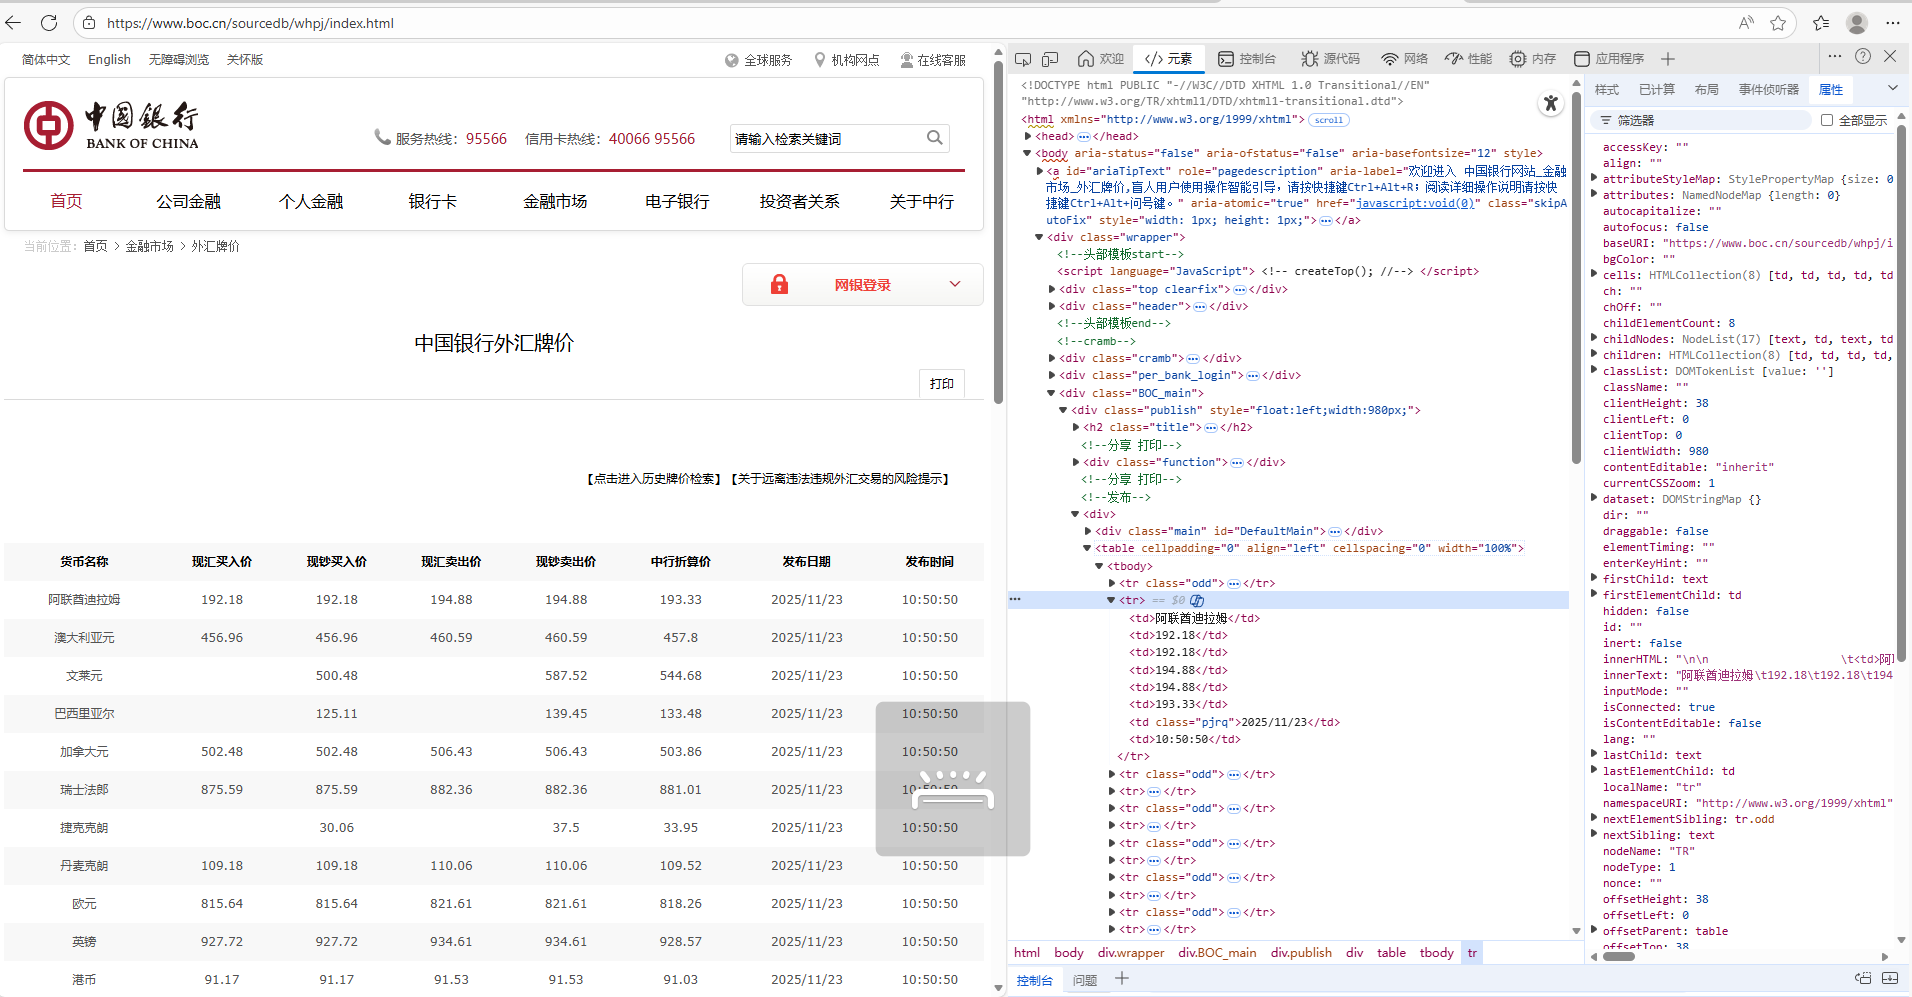The image size is (1912, 997).
Task: Open the 性能 tab
Action: pos(1468,59)
